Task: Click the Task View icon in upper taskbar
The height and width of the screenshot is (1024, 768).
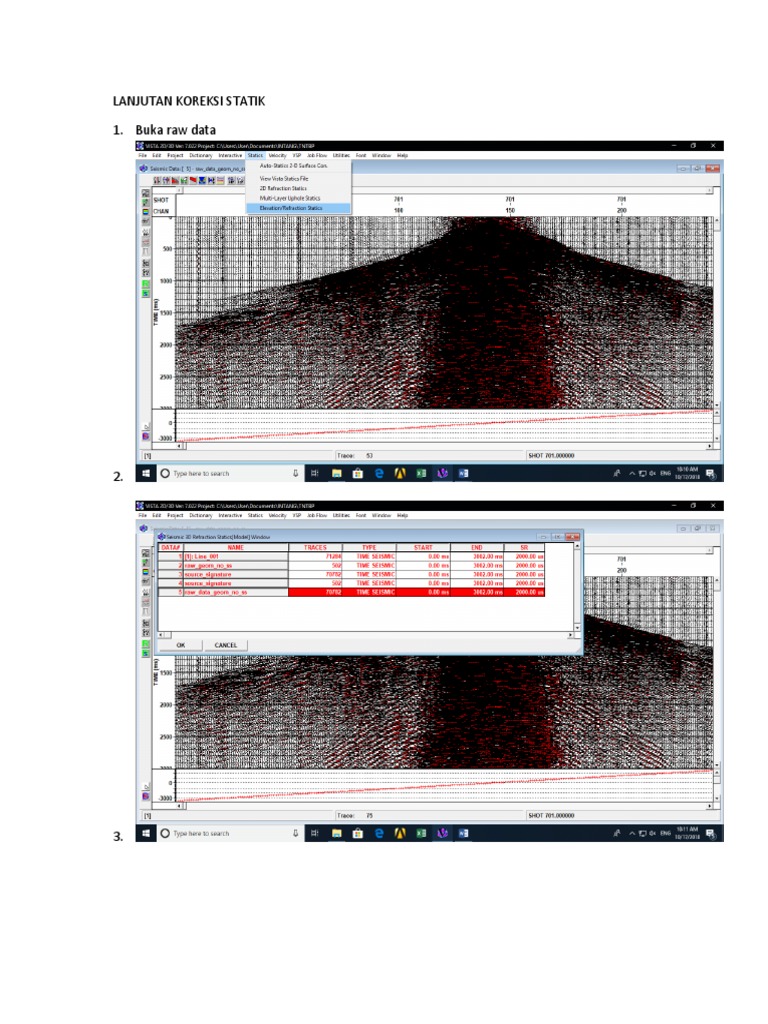Action: click(315, 474)
